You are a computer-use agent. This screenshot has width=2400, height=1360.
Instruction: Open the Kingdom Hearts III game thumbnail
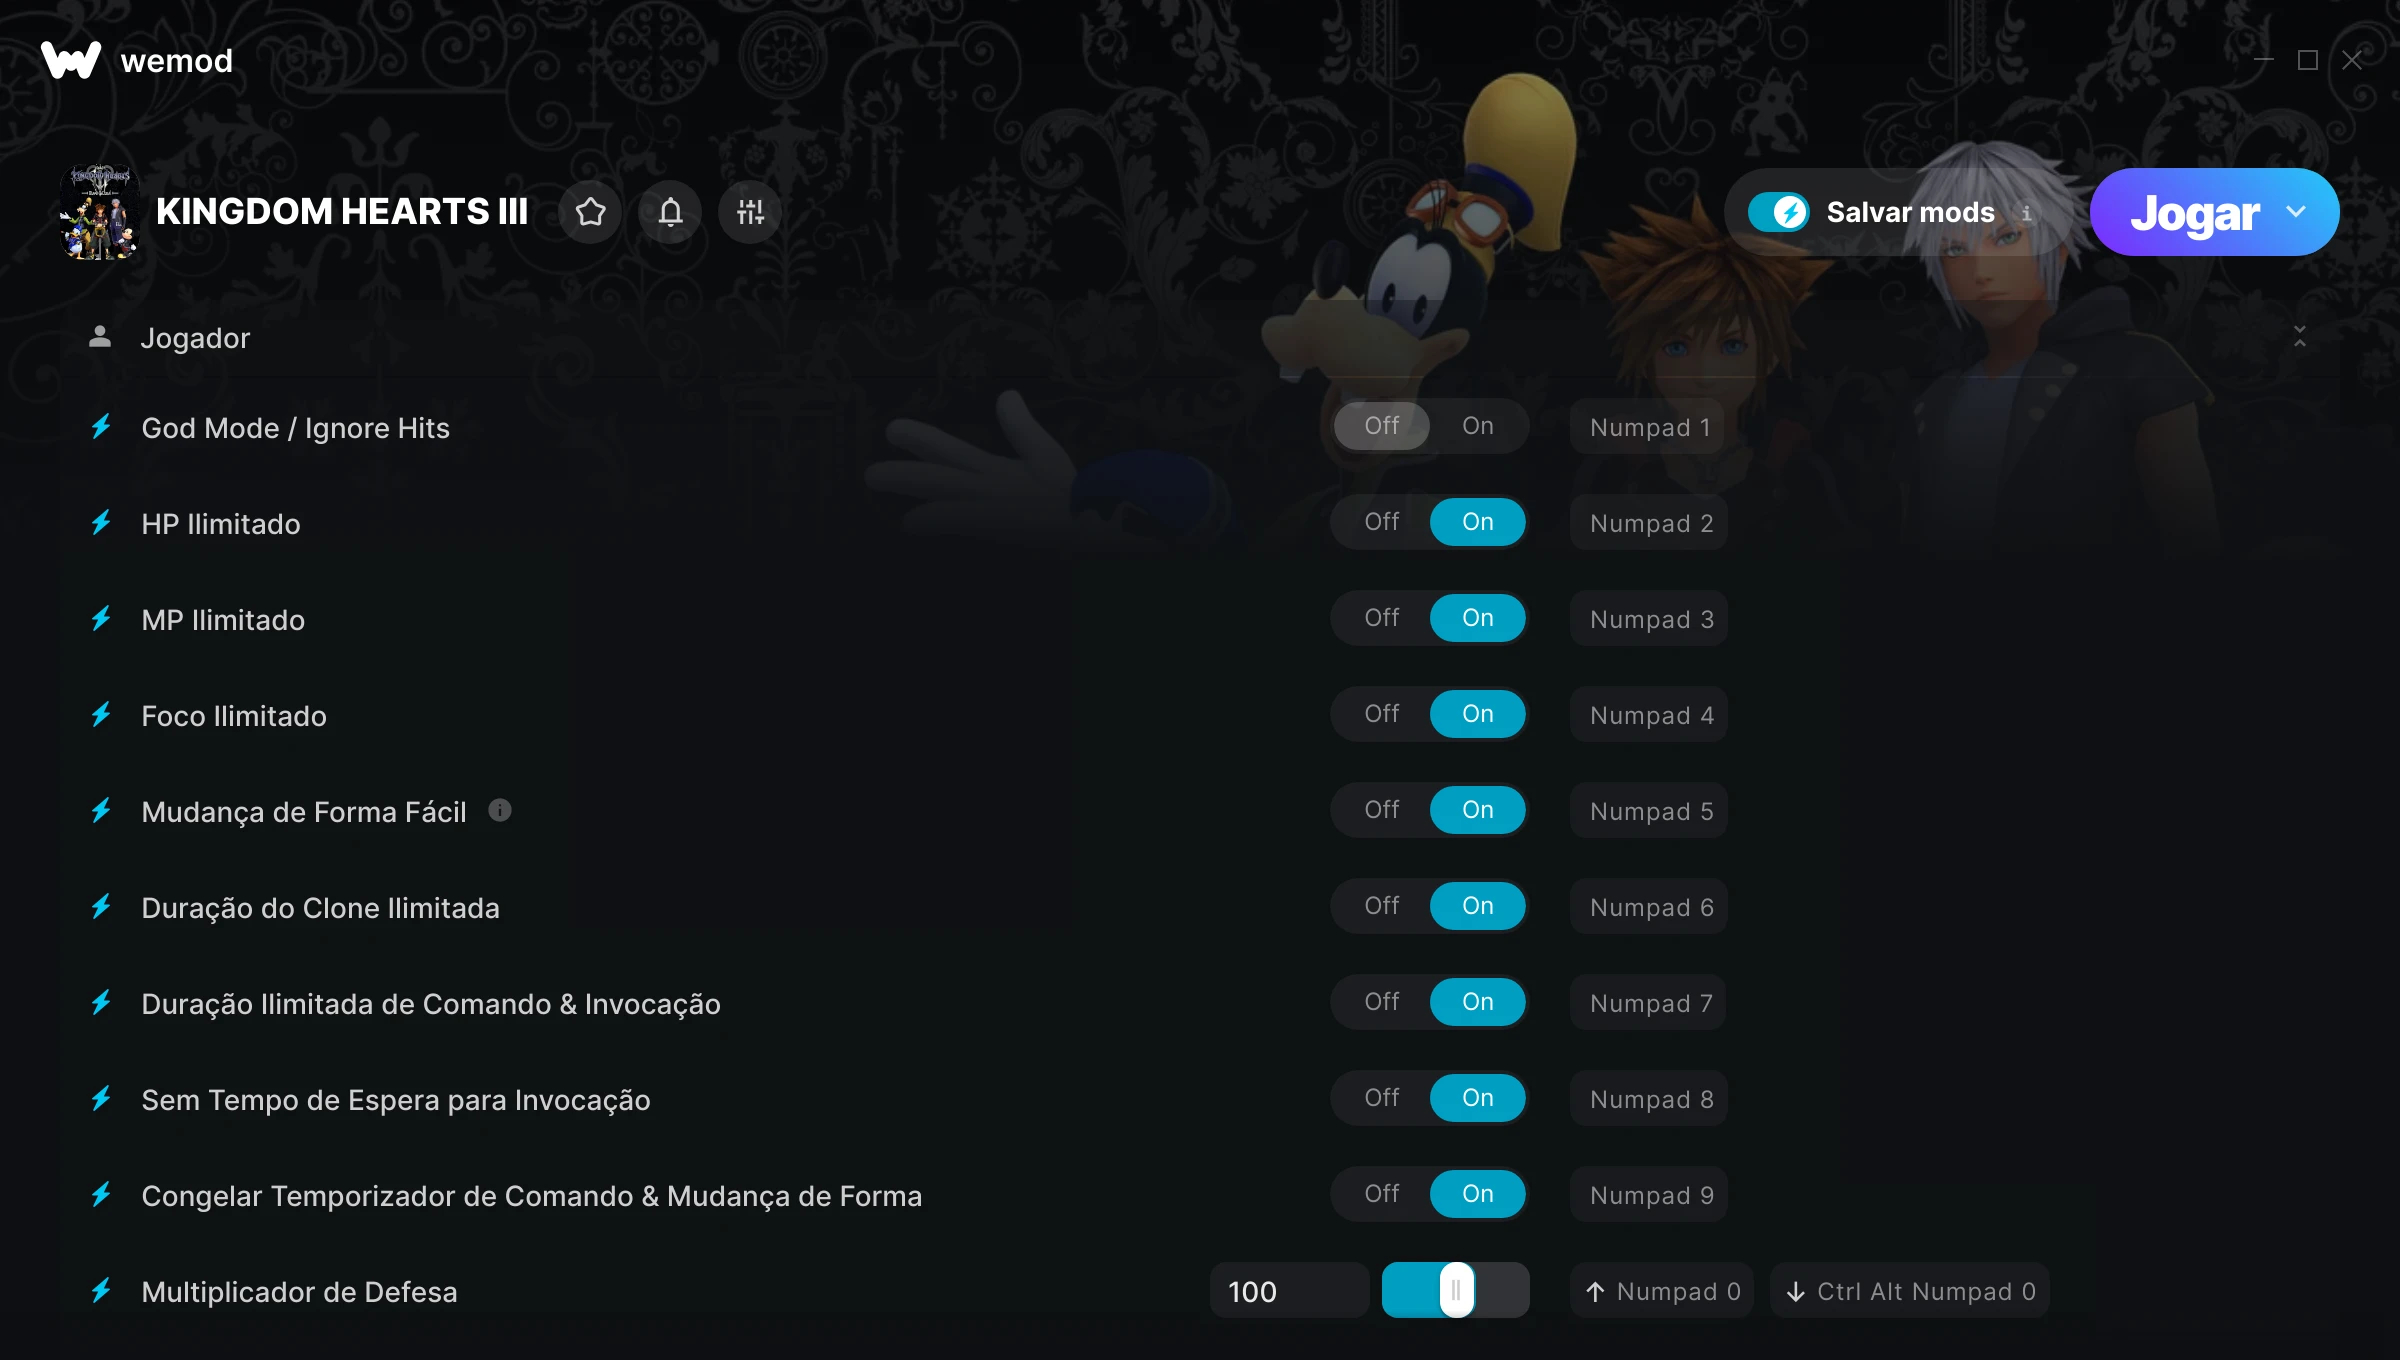pos(99,212)
